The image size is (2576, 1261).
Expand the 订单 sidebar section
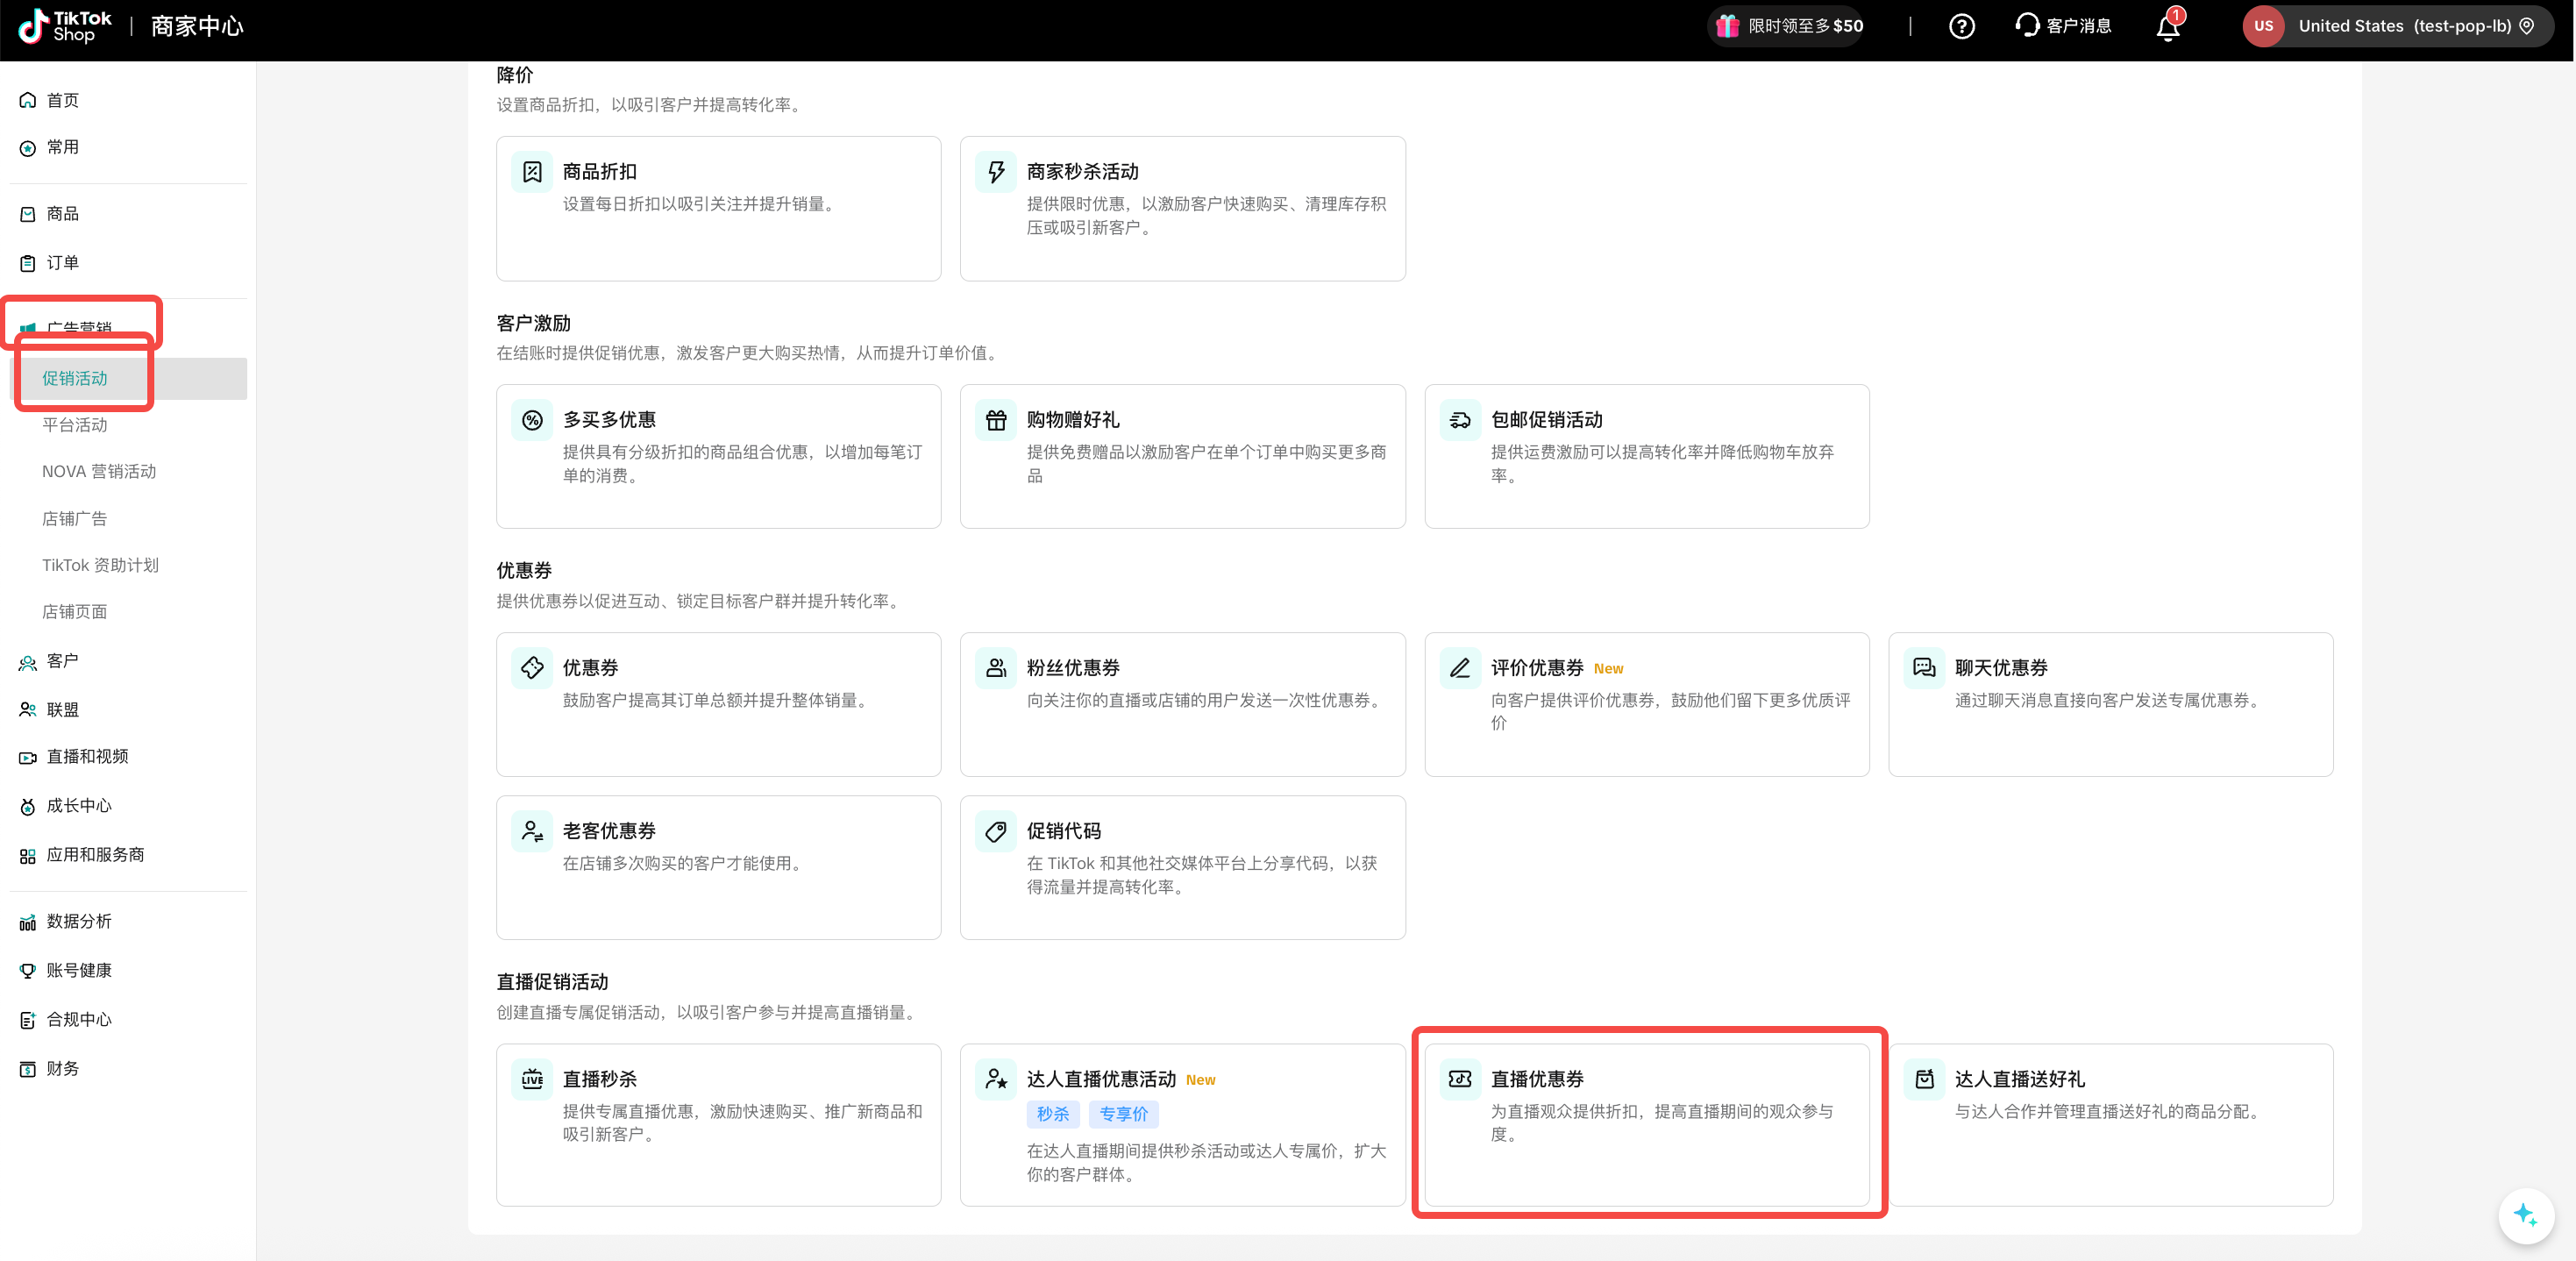click(63, 263)
